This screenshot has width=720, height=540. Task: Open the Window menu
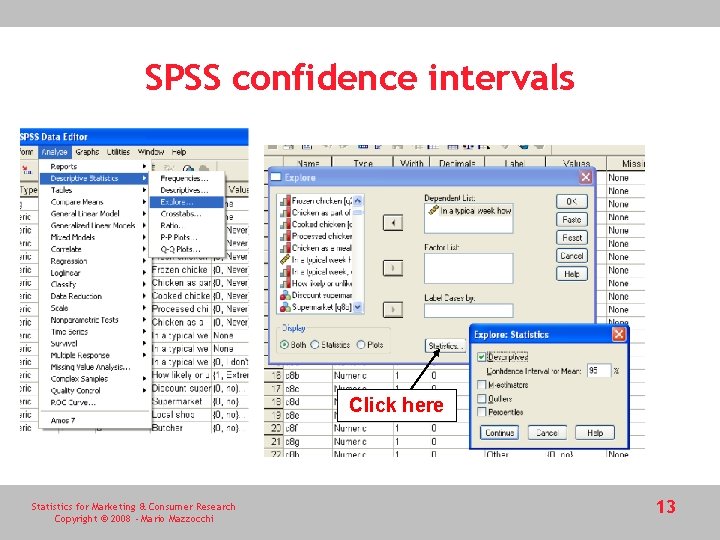pos(151,152)
